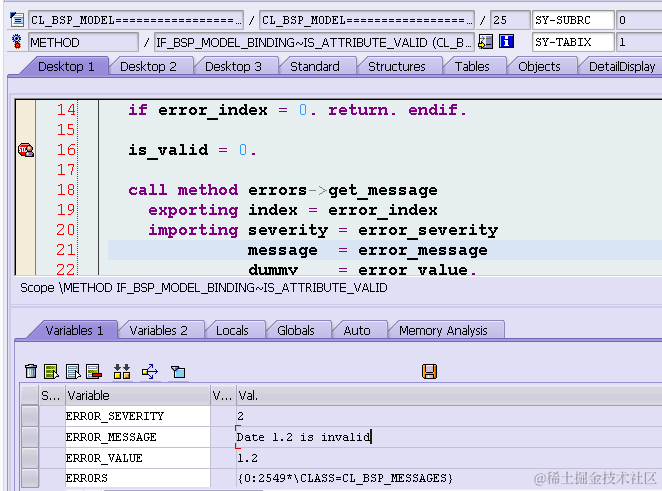Click the ERROR_SEVERITY variable name cell
The height and width of the screenshot is (491, 662).
click(138, 416)
